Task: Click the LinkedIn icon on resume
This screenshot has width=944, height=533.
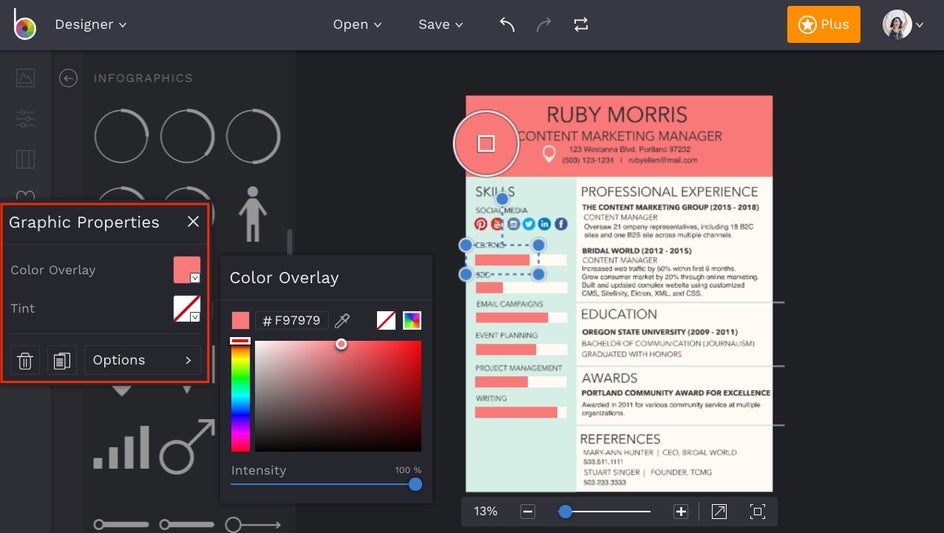Action: pyautogui.click(x=544, y=224)
